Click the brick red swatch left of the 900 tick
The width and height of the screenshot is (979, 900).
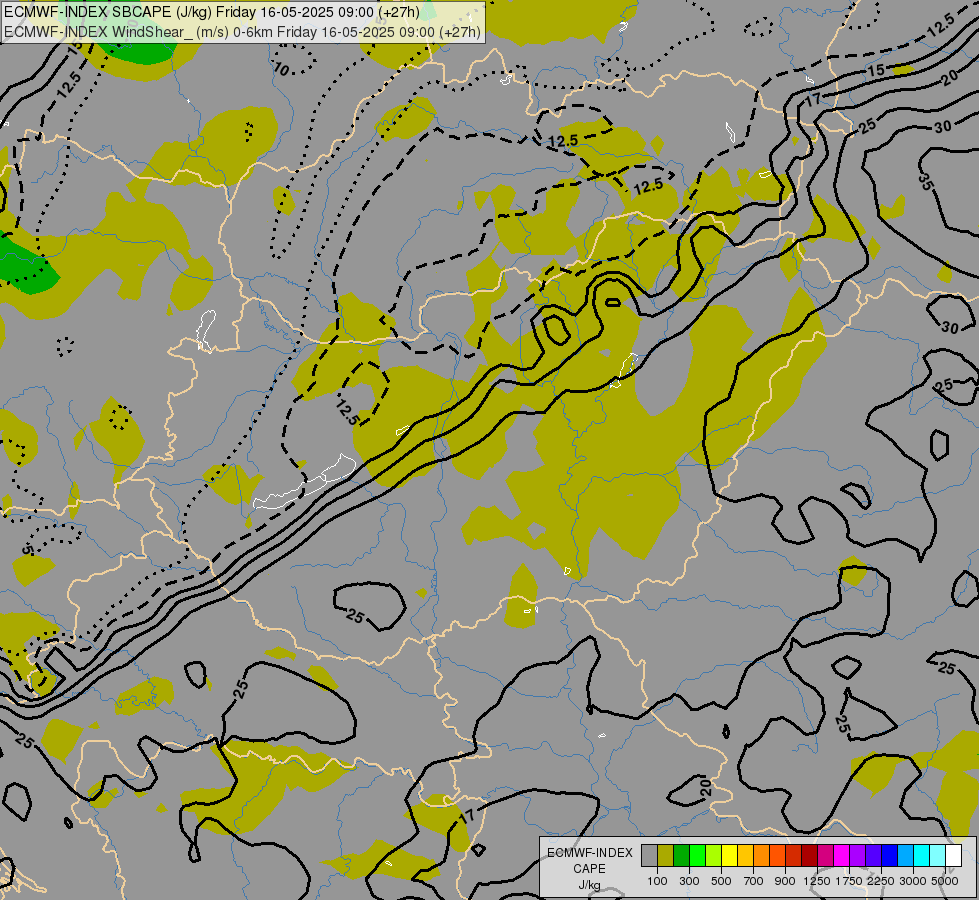[x=794, y=855]
